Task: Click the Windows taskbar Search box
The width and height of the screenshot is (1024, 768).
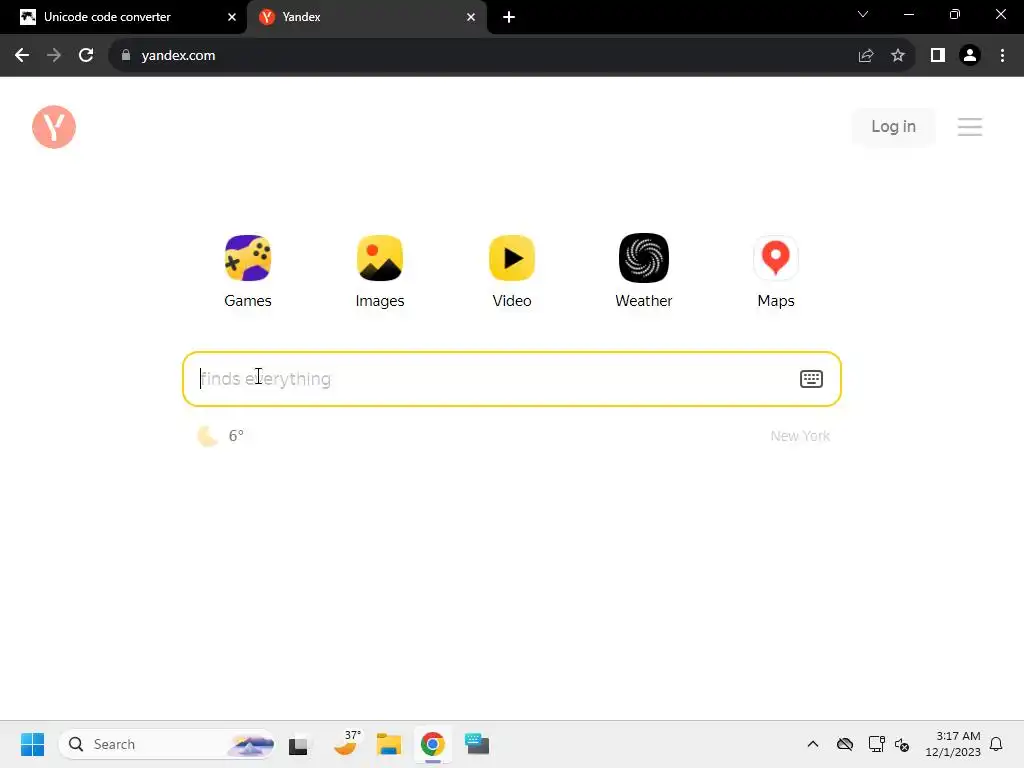Action: tap(167, 744)
